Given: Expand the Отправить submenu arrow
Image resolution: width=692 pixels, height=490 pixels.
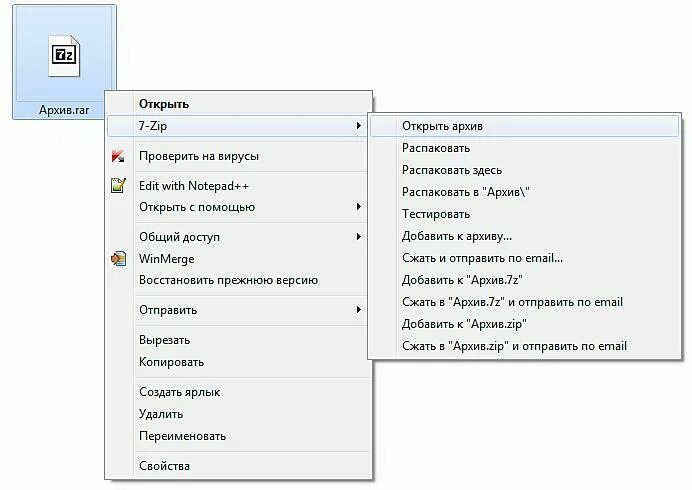Looking at the screenshot, I should pyautogui.click(x=358, y=310).
